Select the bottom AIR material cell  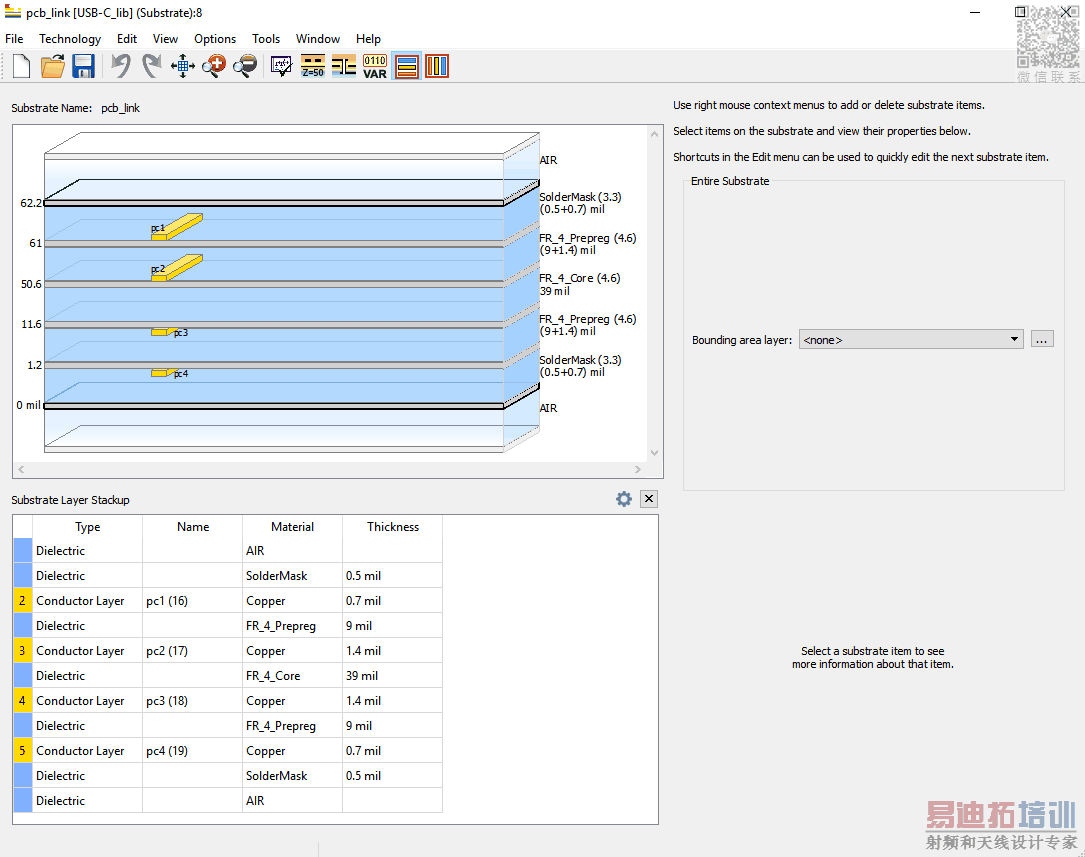[x=292, y=800]
